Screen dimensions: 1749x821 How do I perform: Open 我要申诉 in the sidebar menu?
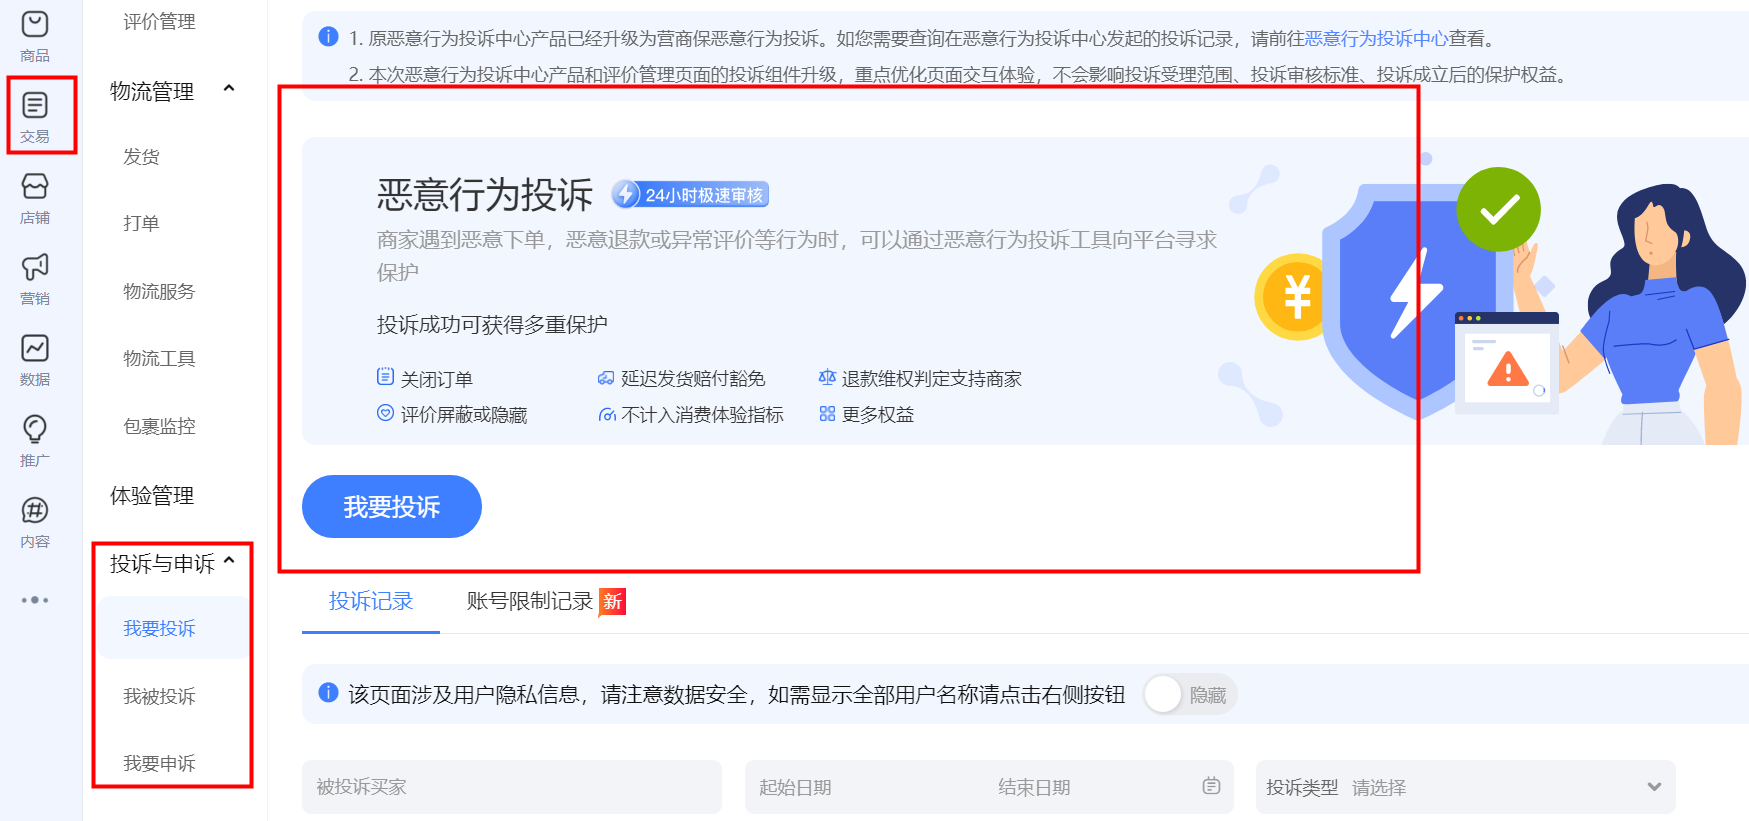(x=159, y=763)
